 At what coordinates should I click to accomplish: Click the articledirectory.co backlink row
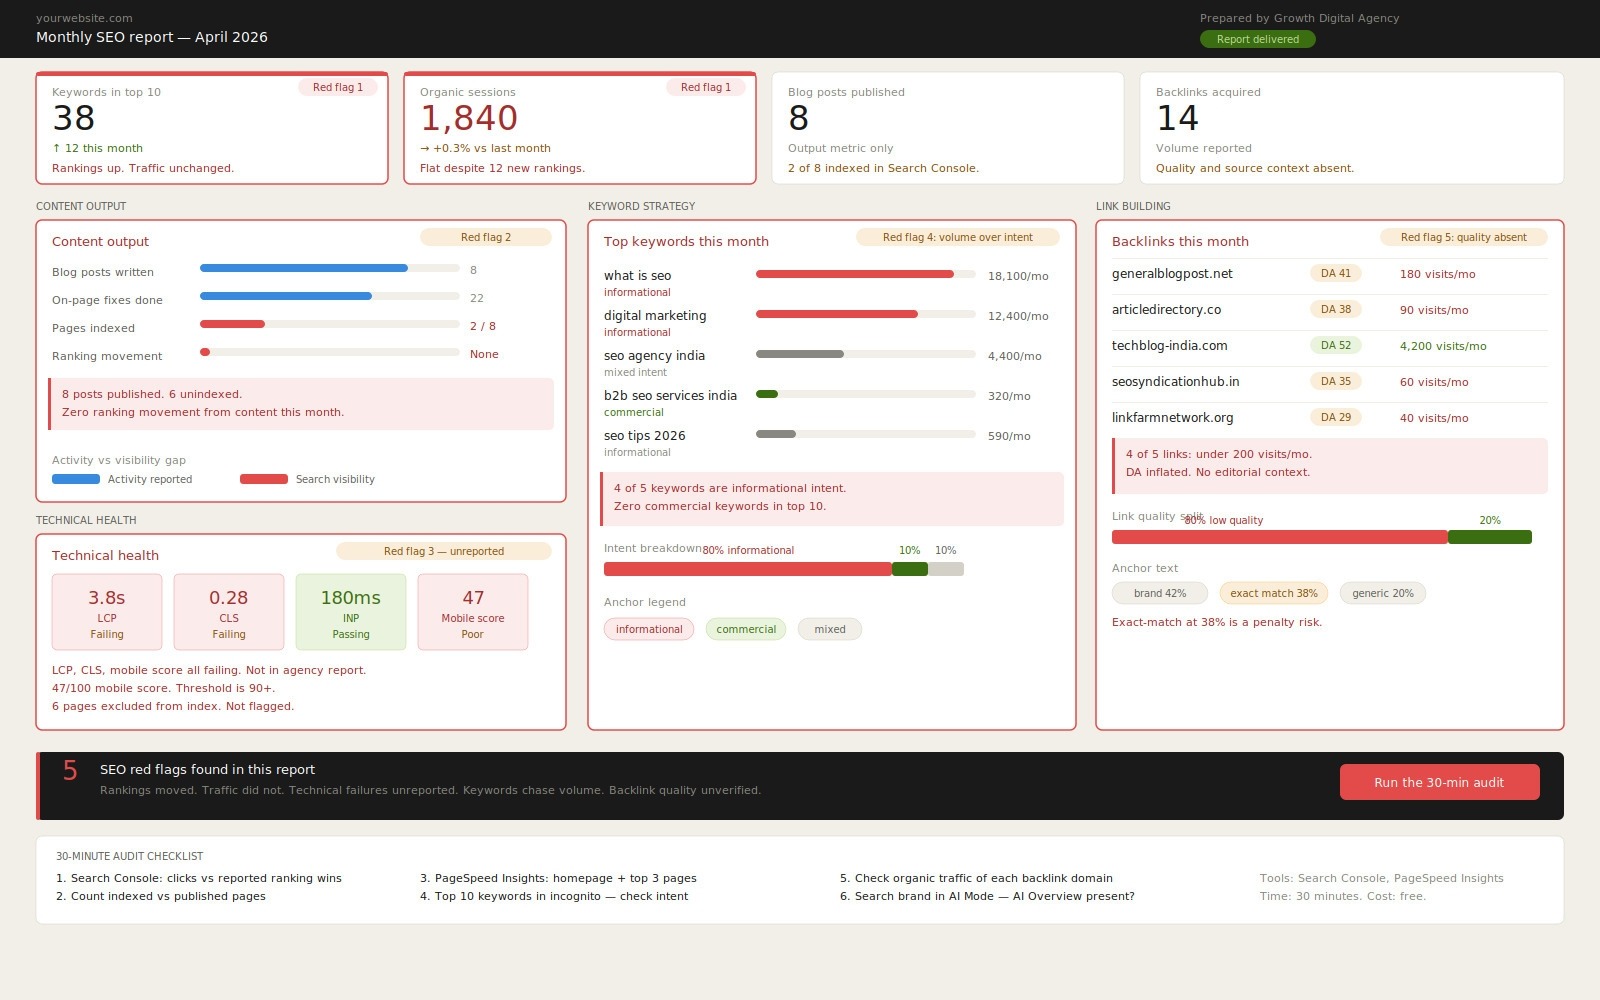tap(1330, 310)
